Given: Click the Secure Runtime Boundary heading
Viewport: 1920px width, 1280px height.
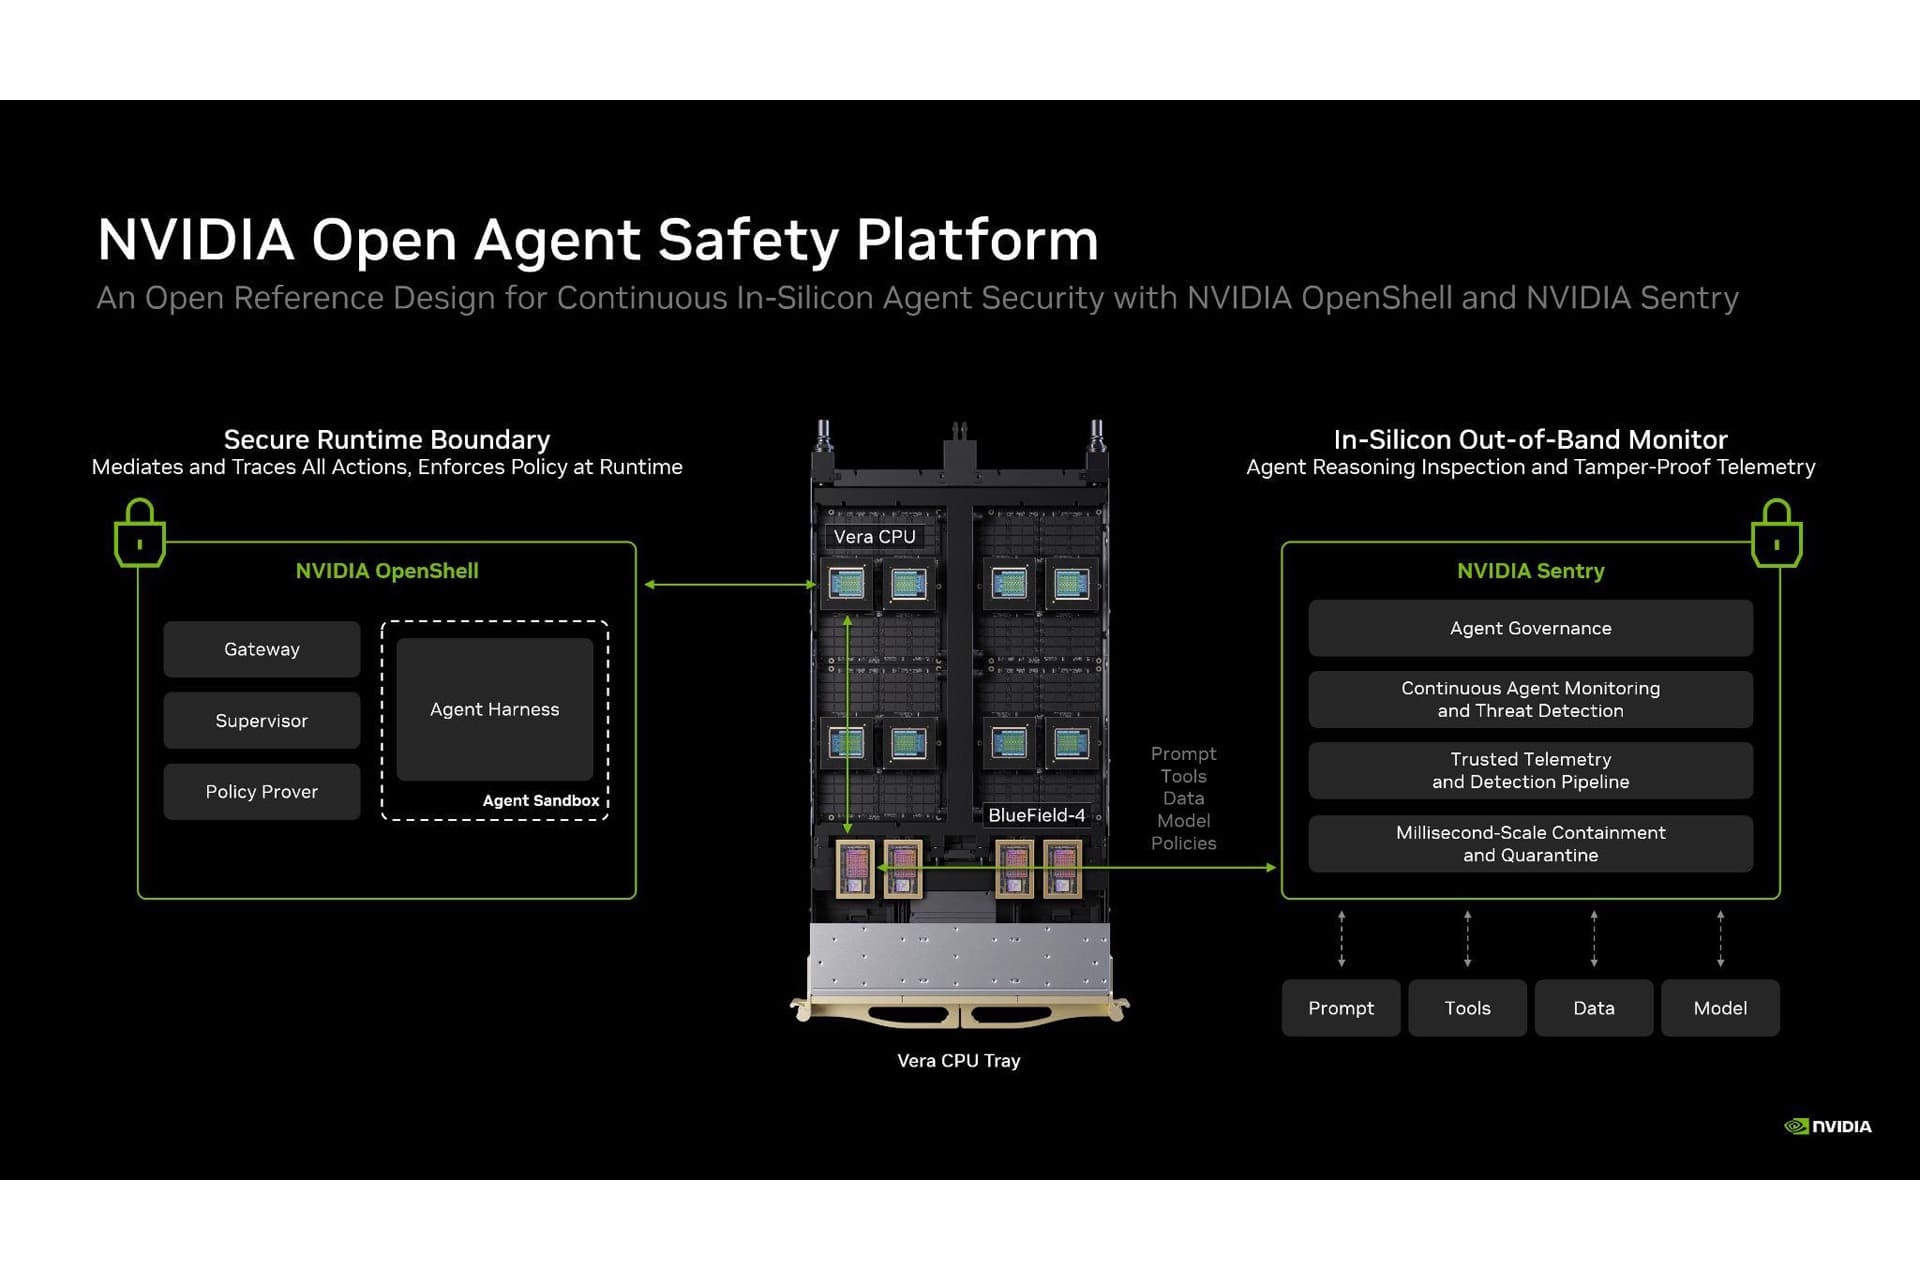Looking at the screenshot, I should click(387, 439).
